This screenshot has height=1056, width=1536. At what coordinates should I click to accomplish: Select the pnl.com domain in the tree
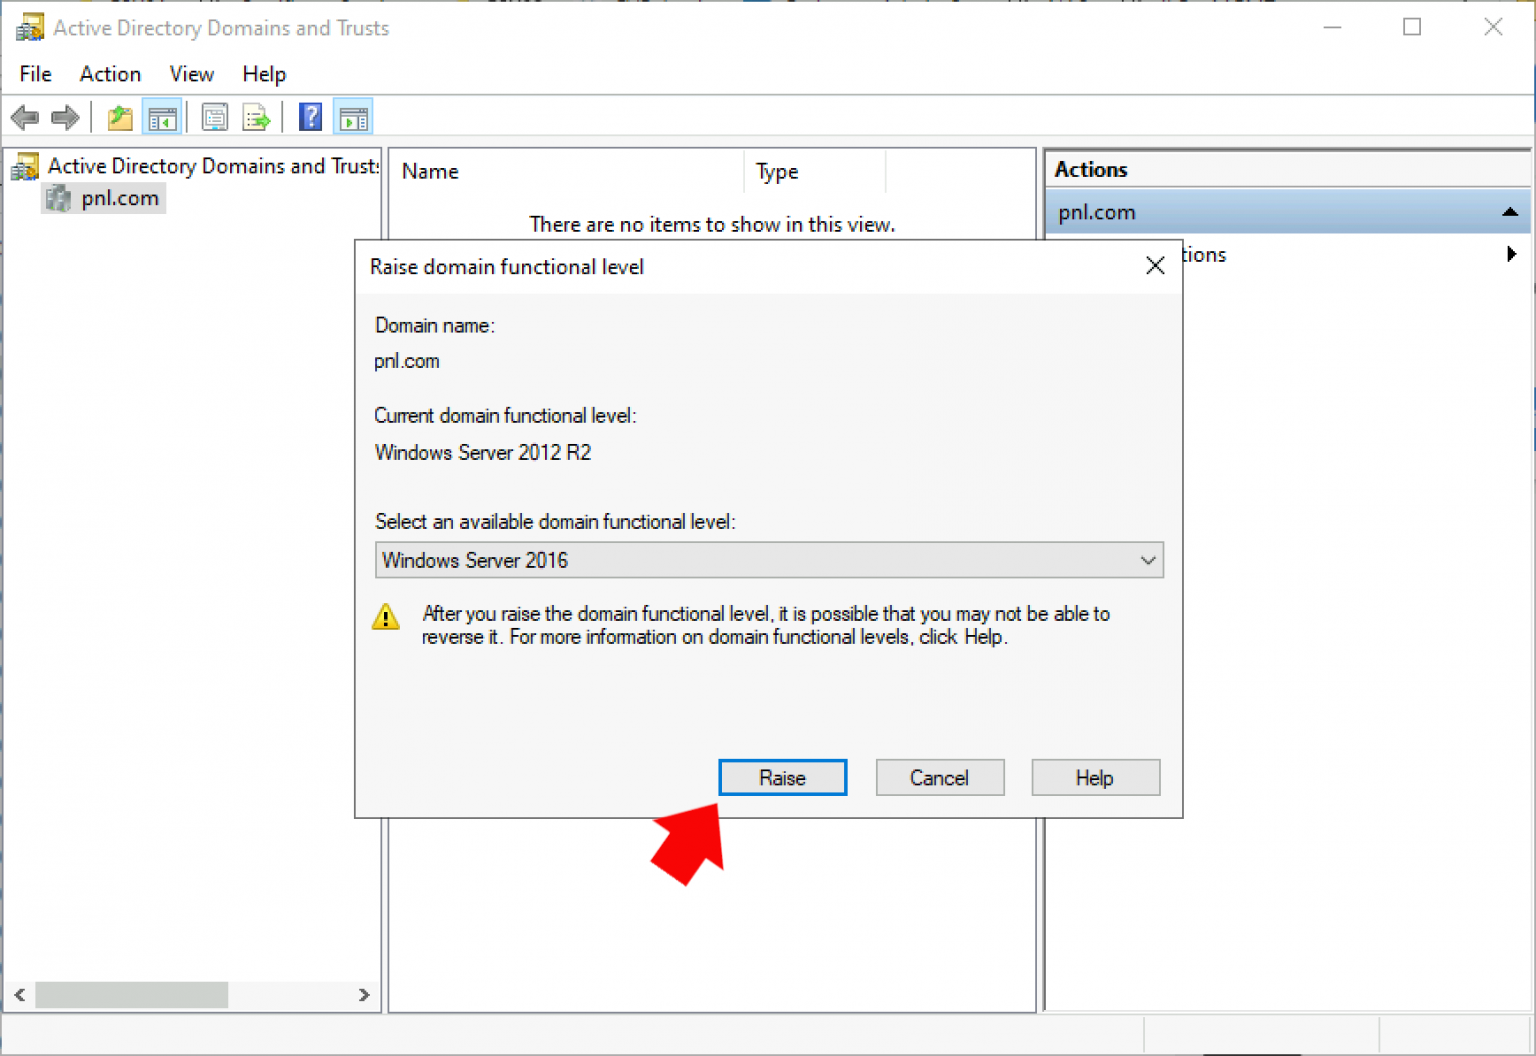pos(119,198)
